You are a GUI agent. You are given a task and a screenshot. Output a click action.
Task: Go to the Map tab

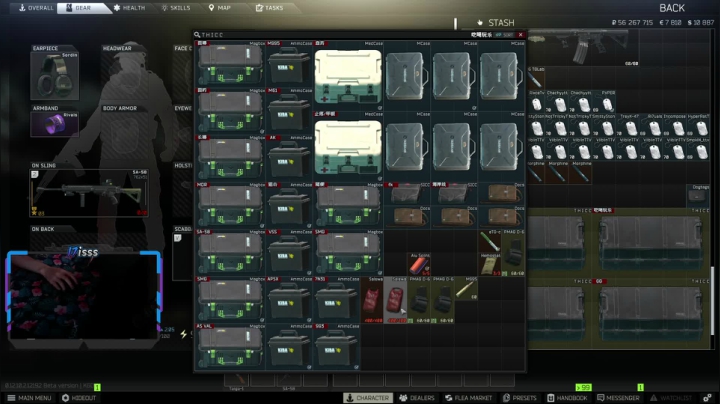pos(219,8)
